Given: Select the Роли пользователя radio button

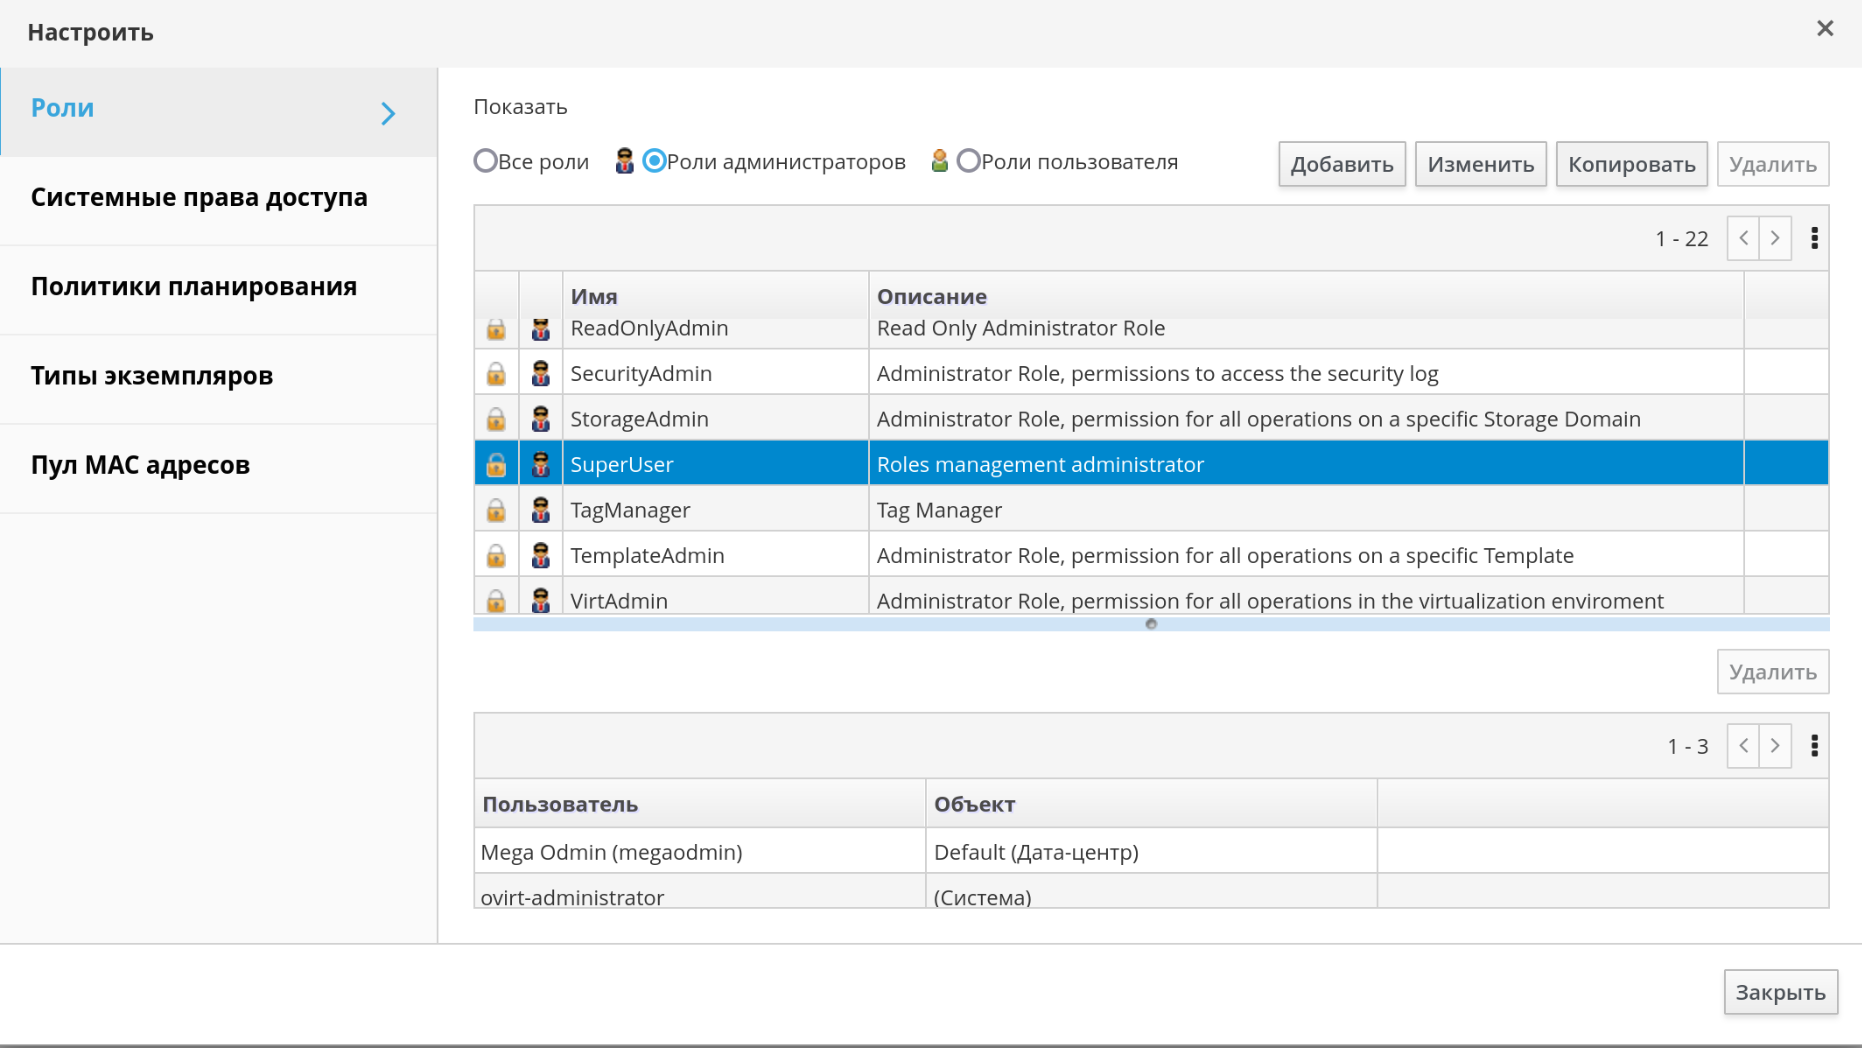Looking at the screenshot, I should (968, 162).
